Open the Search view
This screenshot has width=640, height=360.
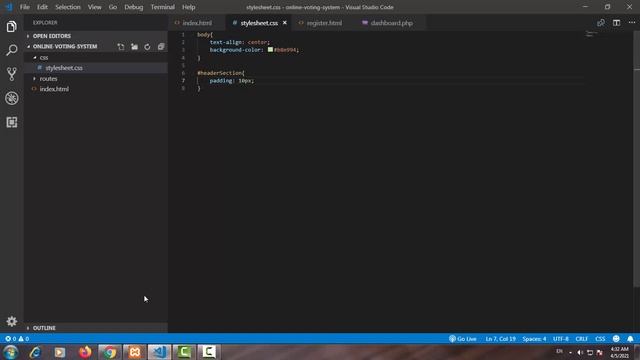pos(11,50)
